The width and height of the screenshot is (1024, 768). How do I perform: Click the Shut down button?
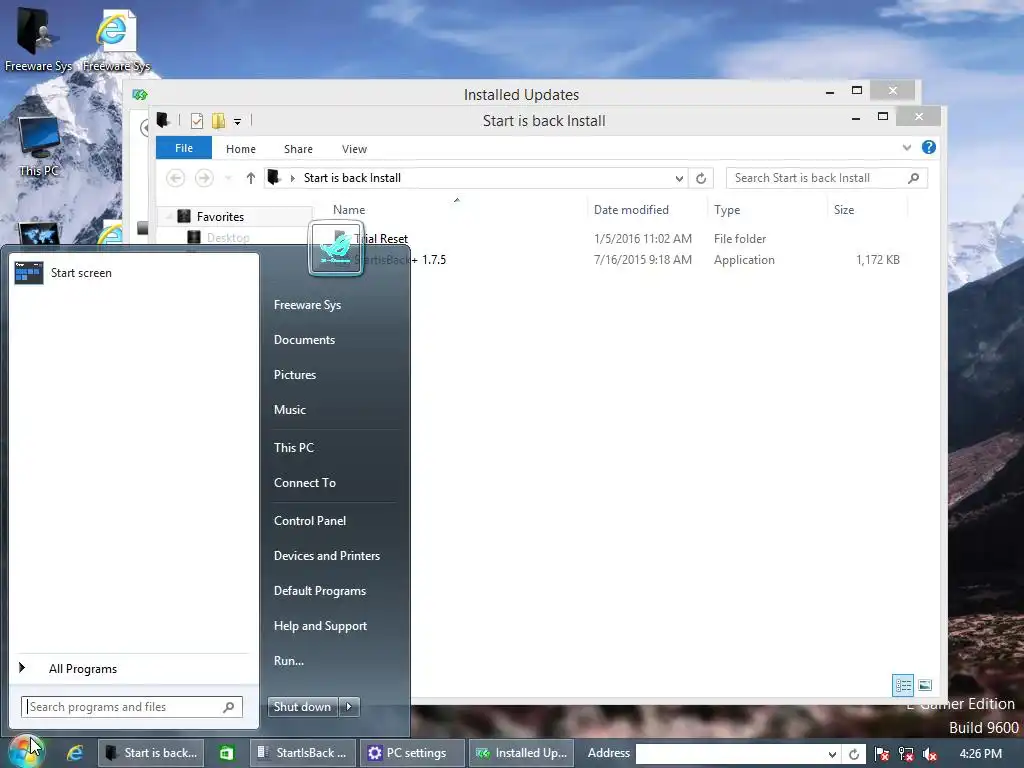tap(303, 707)
